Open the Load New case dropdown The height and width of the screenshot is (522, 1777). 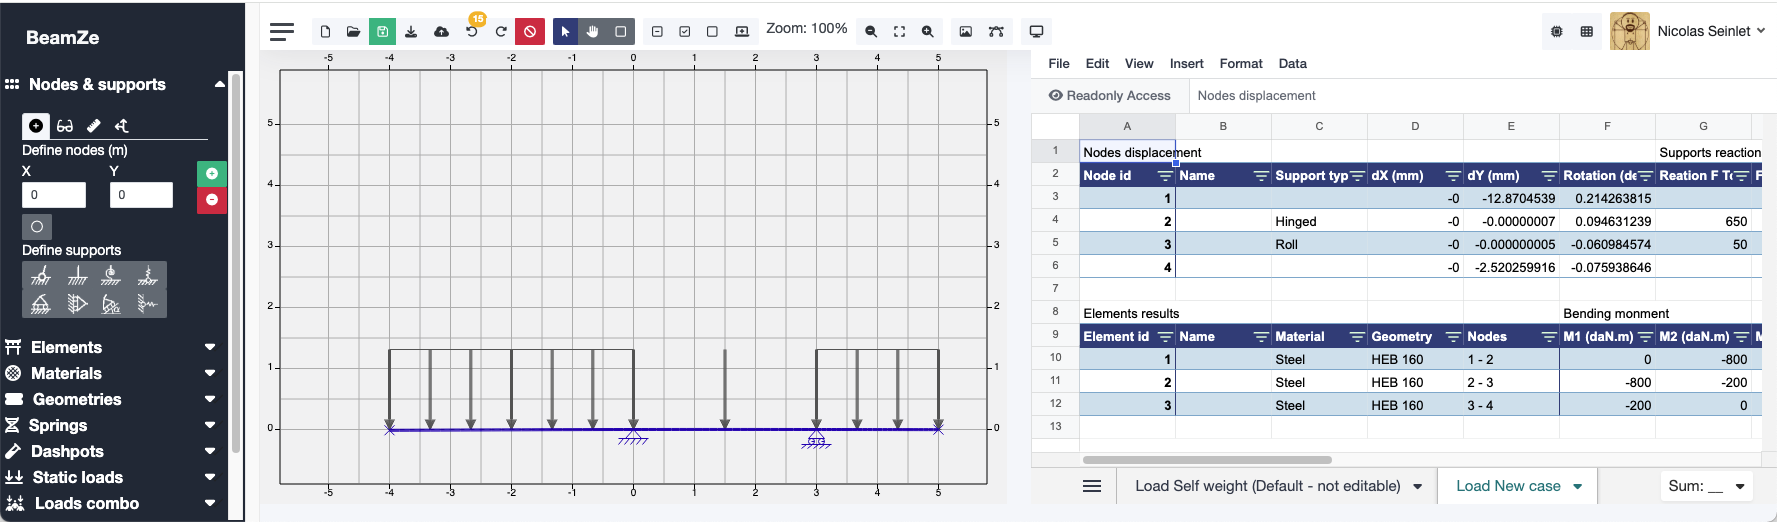click(1518, 486)
